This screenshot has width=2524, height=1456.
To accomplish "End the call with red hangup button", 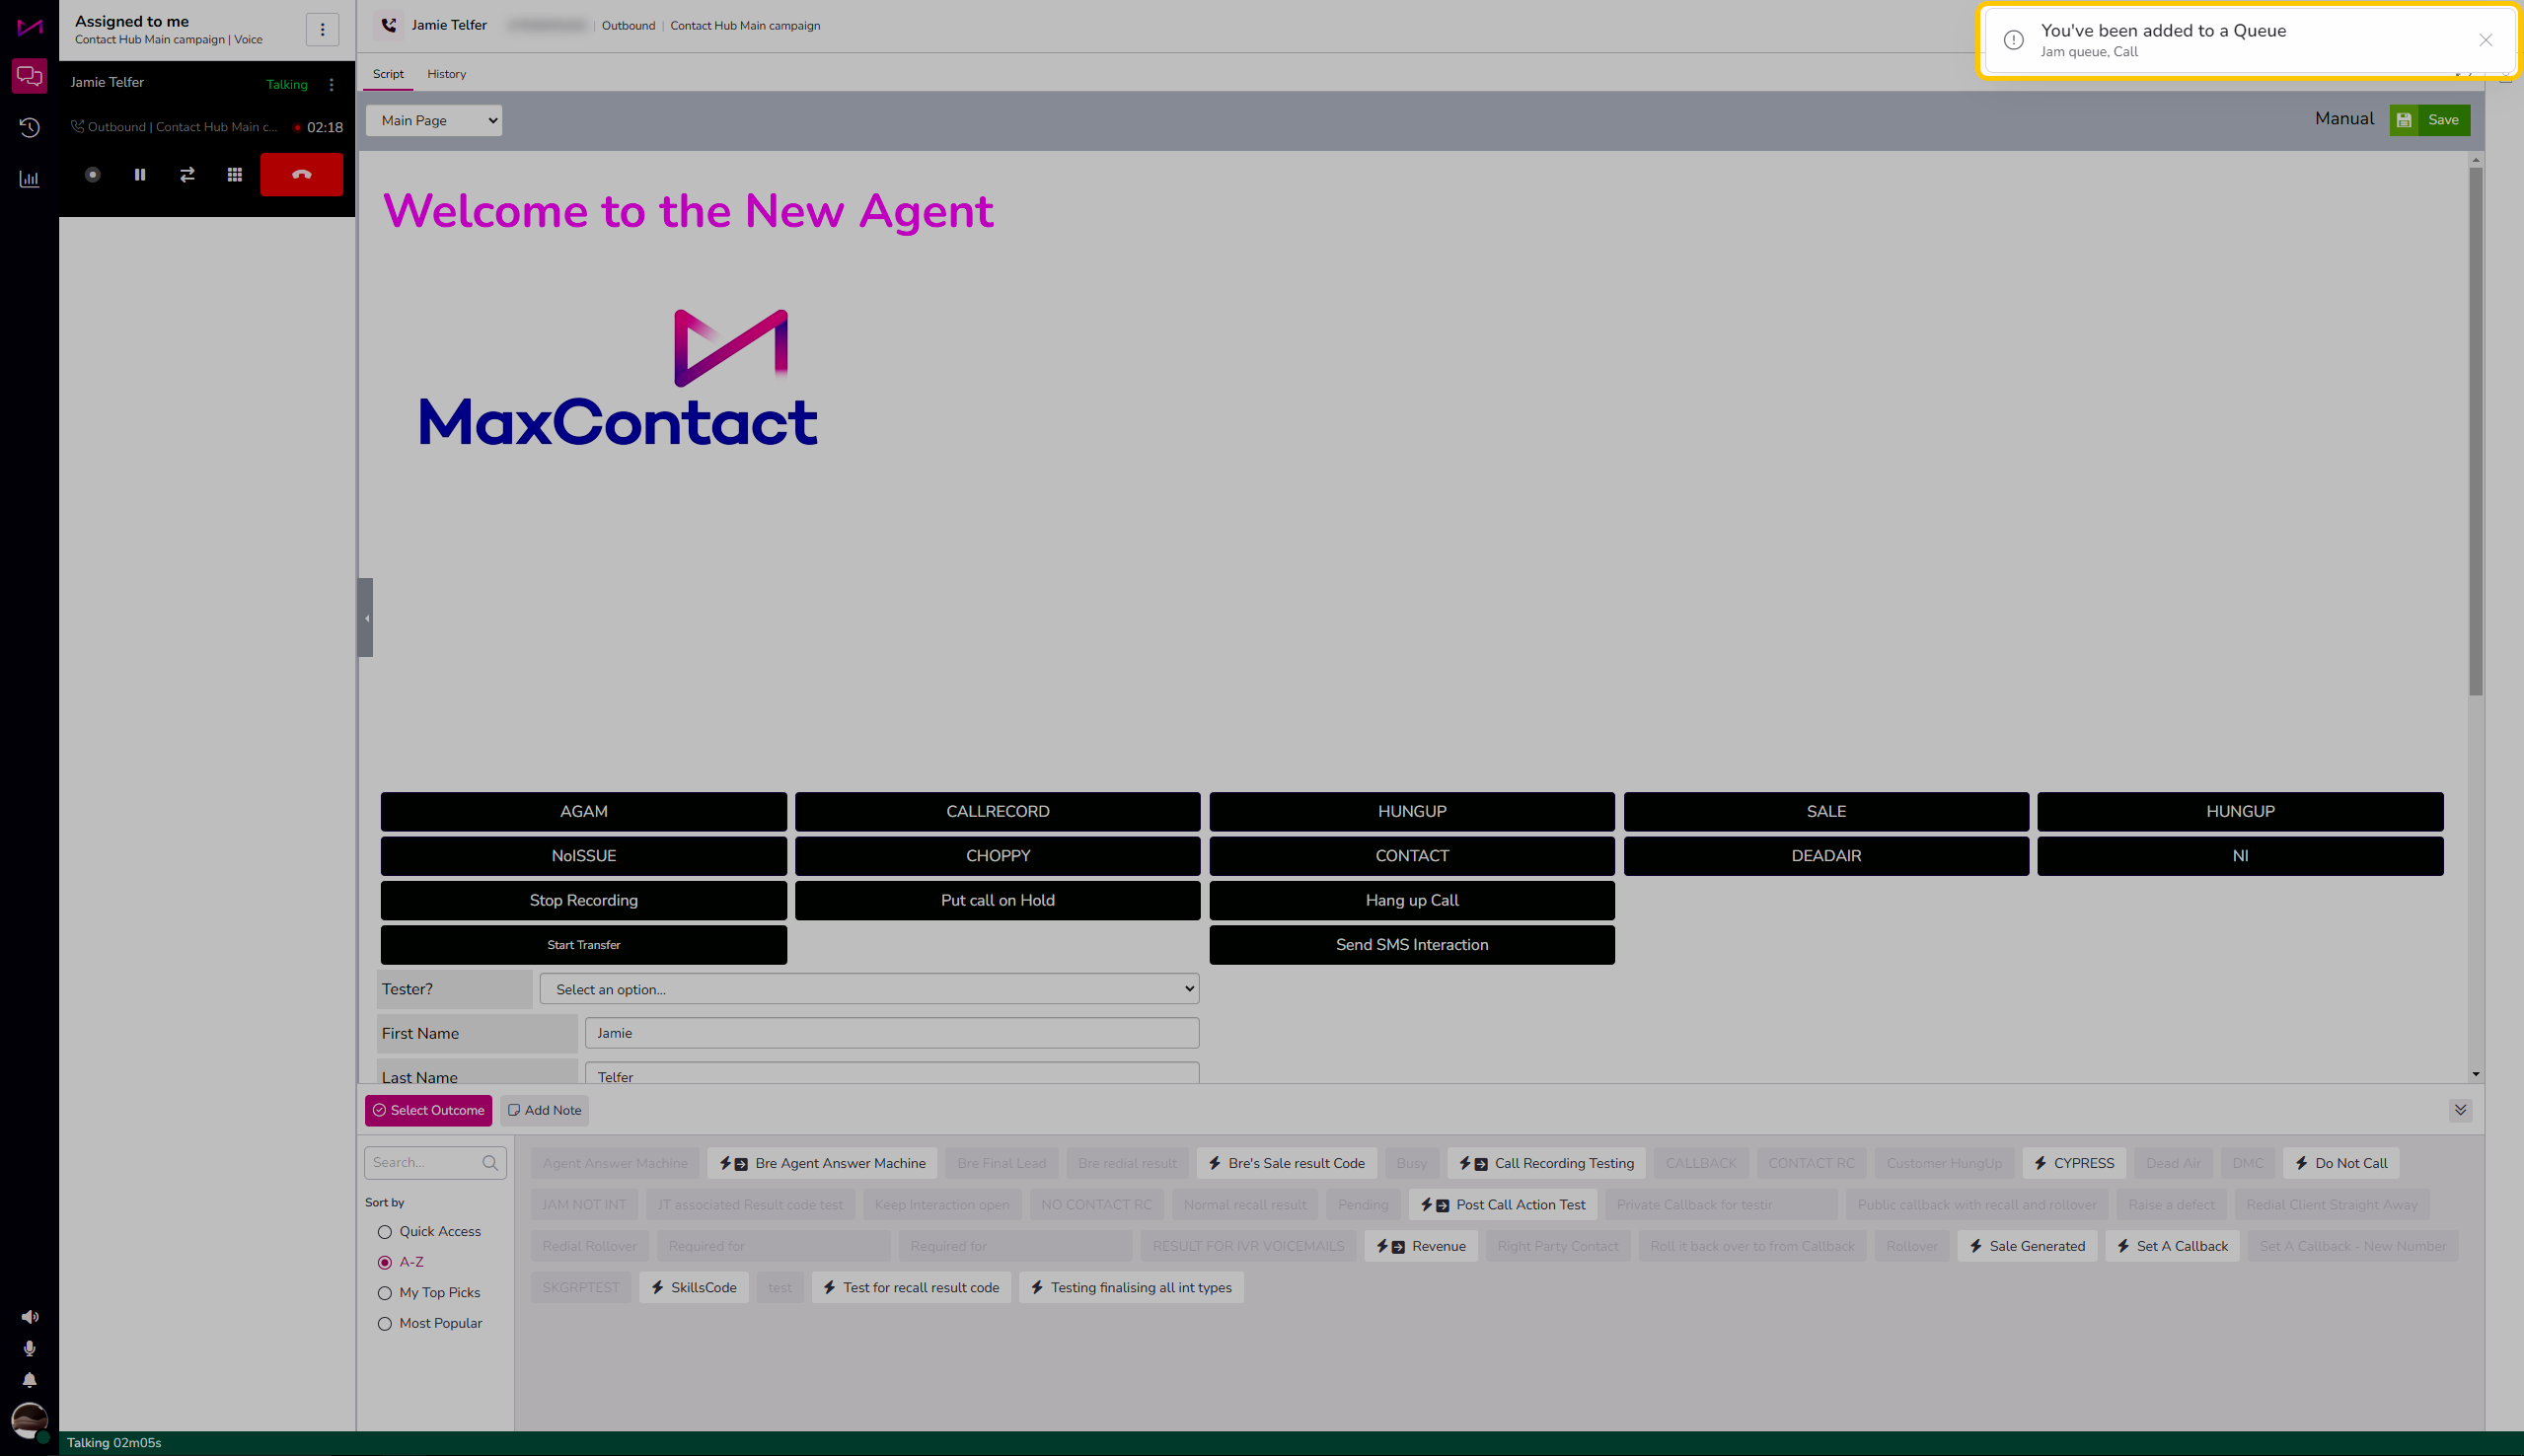I will coord(302,174).
